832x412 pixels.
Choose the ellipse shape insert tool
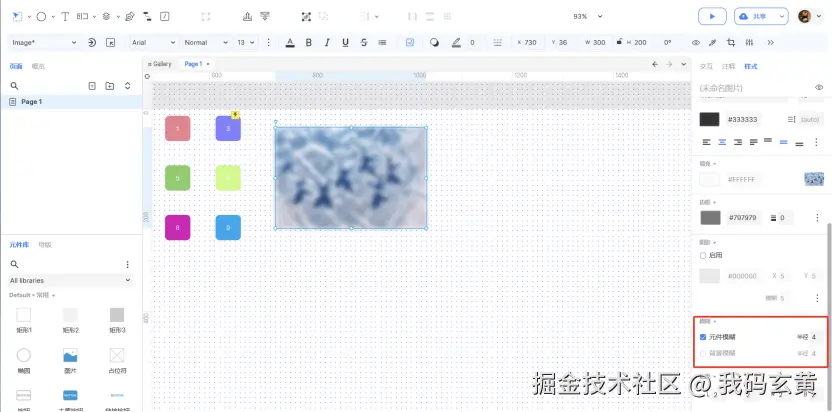41,16
